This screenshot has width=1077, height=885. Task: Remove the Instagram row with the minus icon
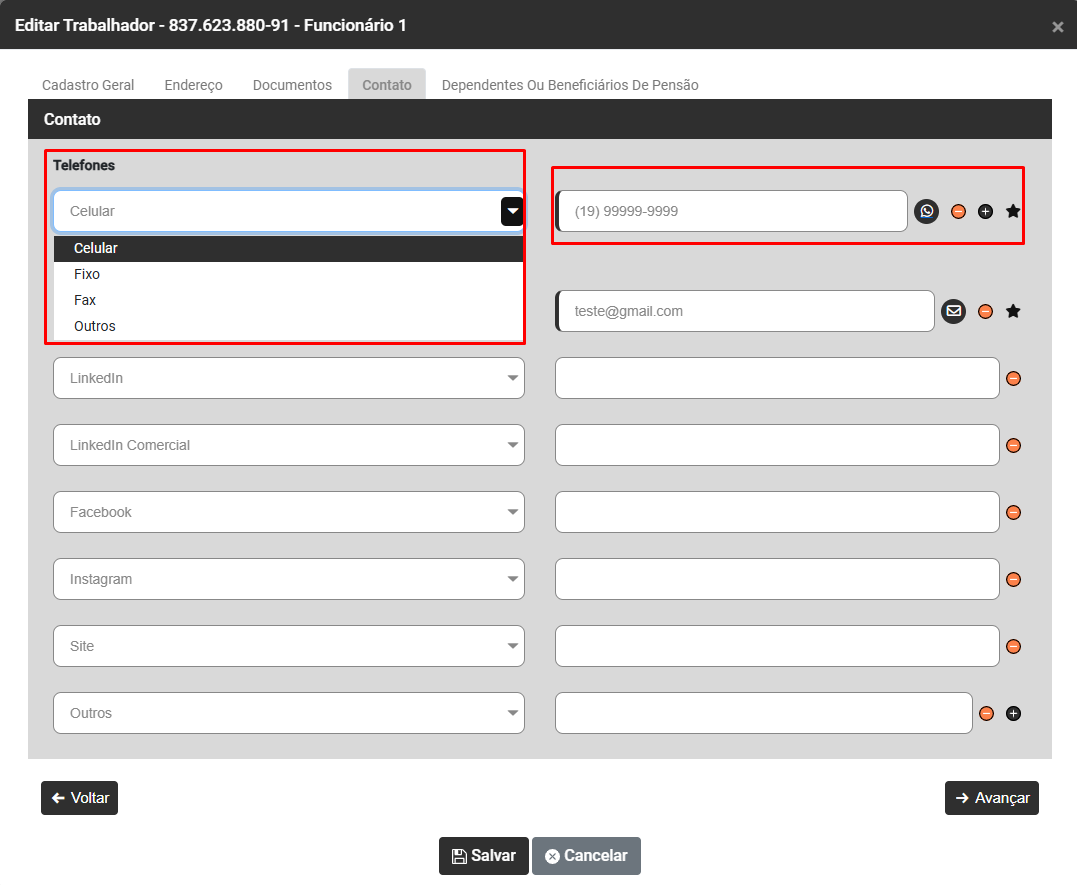pyautogui.click(x=1013, y=579)
